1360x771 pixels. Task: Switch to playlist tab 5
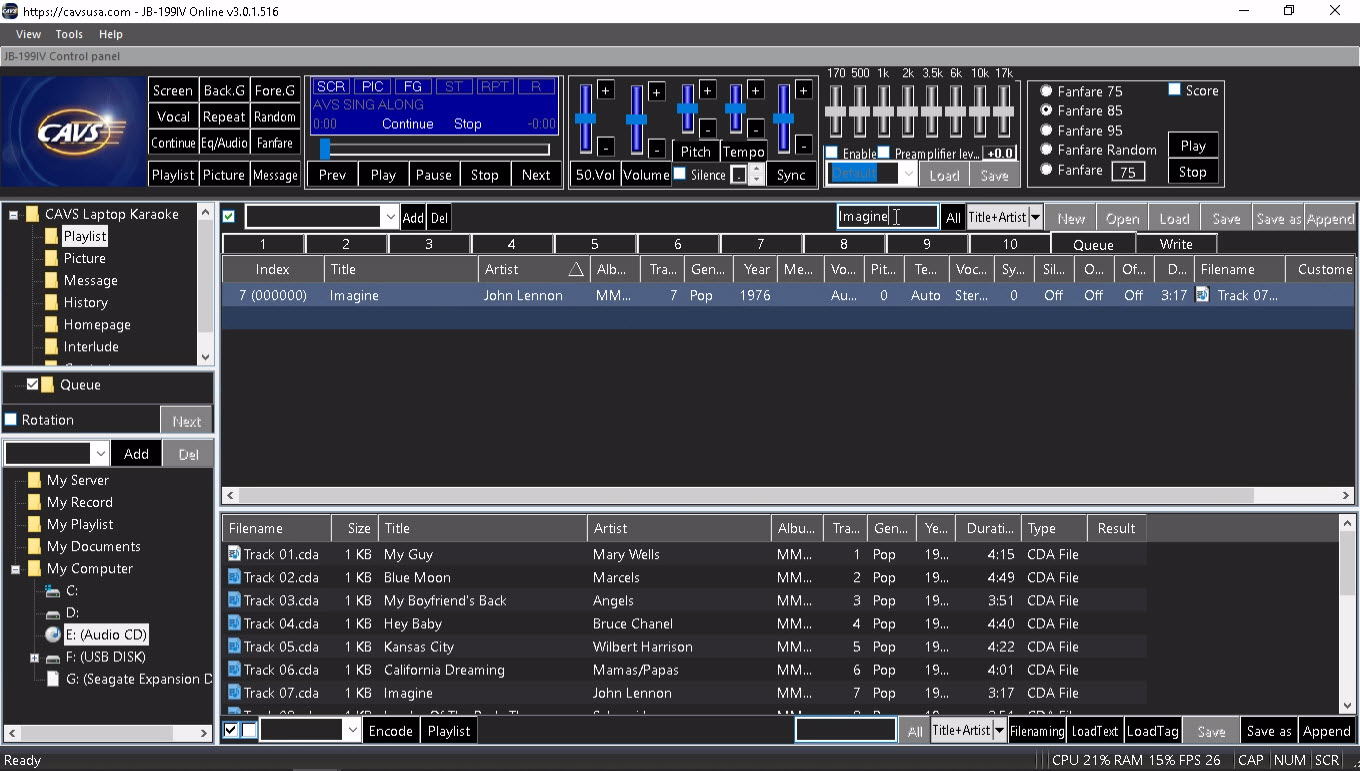point(594,244)
